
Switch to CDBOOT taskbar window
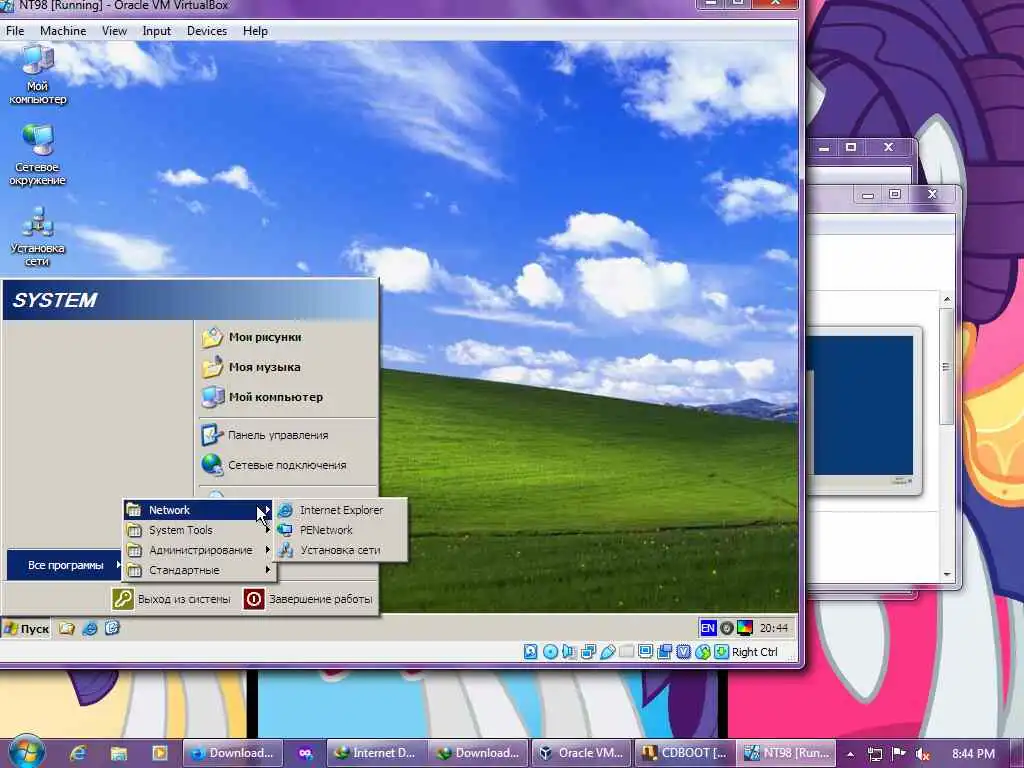point(685,753)
